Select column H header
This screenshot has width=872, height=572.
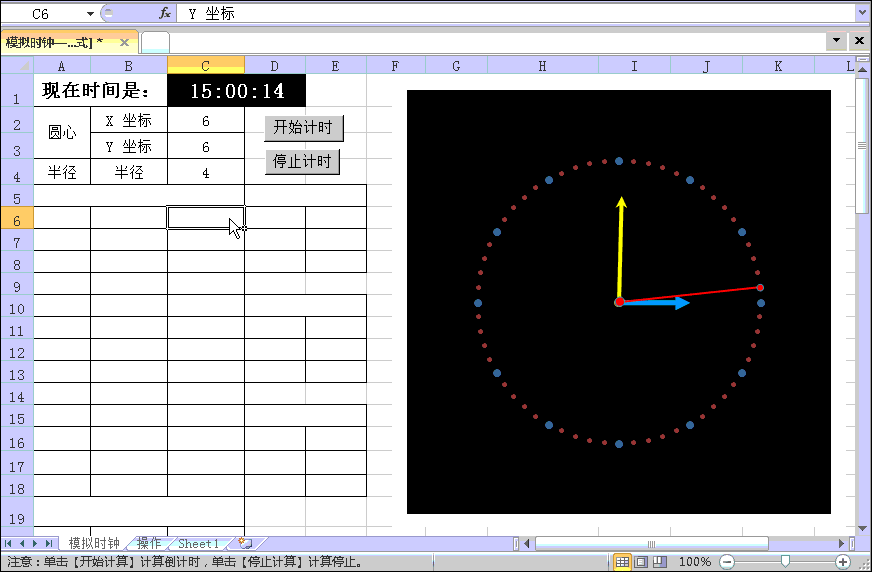(x=542, y=66)
